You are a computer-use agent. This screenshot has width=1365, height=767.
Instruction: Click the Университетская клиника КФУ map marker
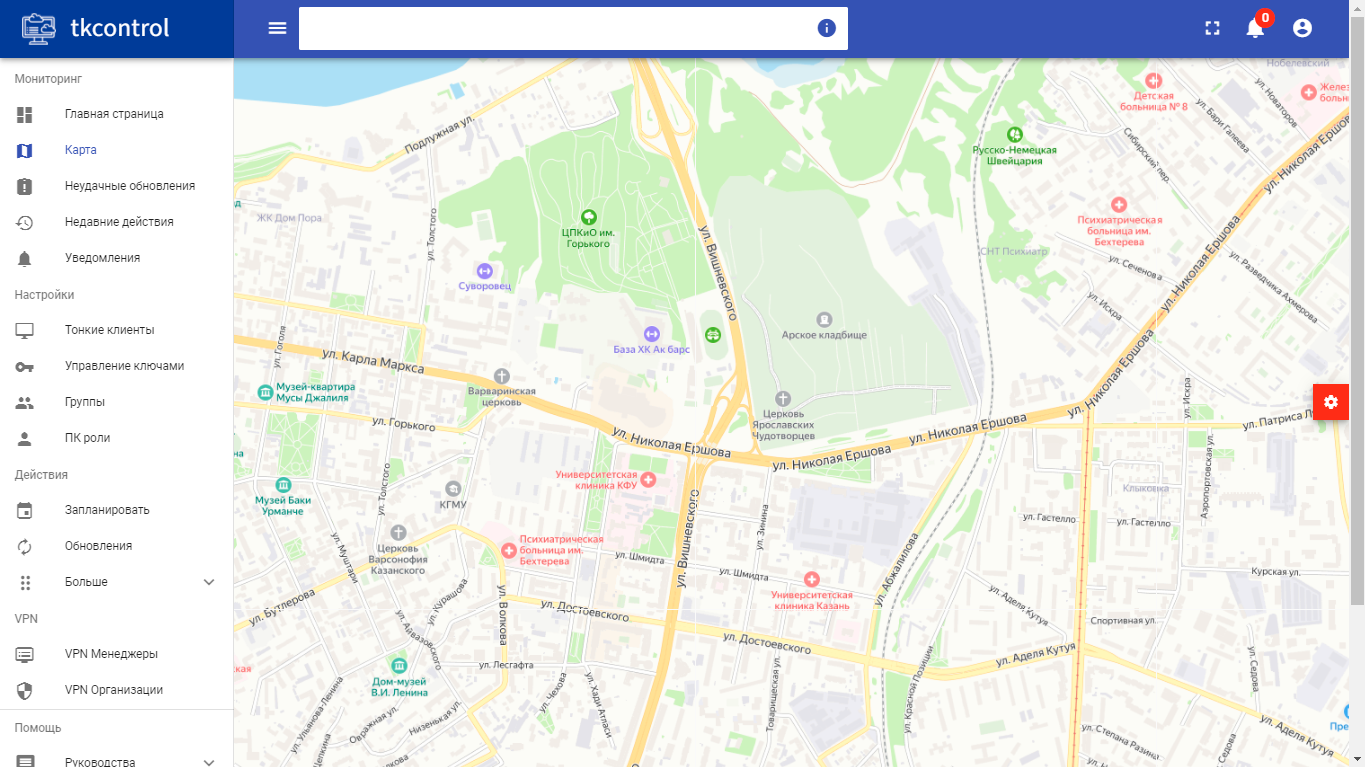(648, 480)
